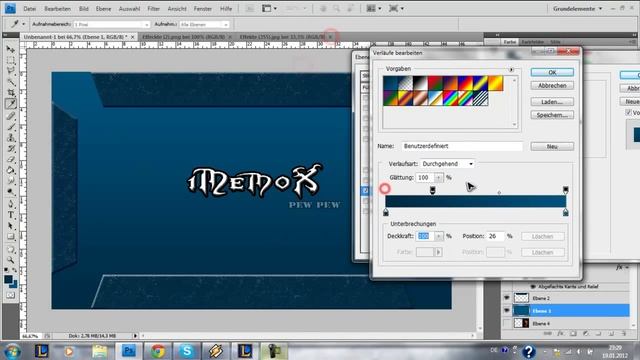Viewport: 640px width, 360px height.
Task: Select the Type tool
Action: pyautogui.click(x=11, y=215)
